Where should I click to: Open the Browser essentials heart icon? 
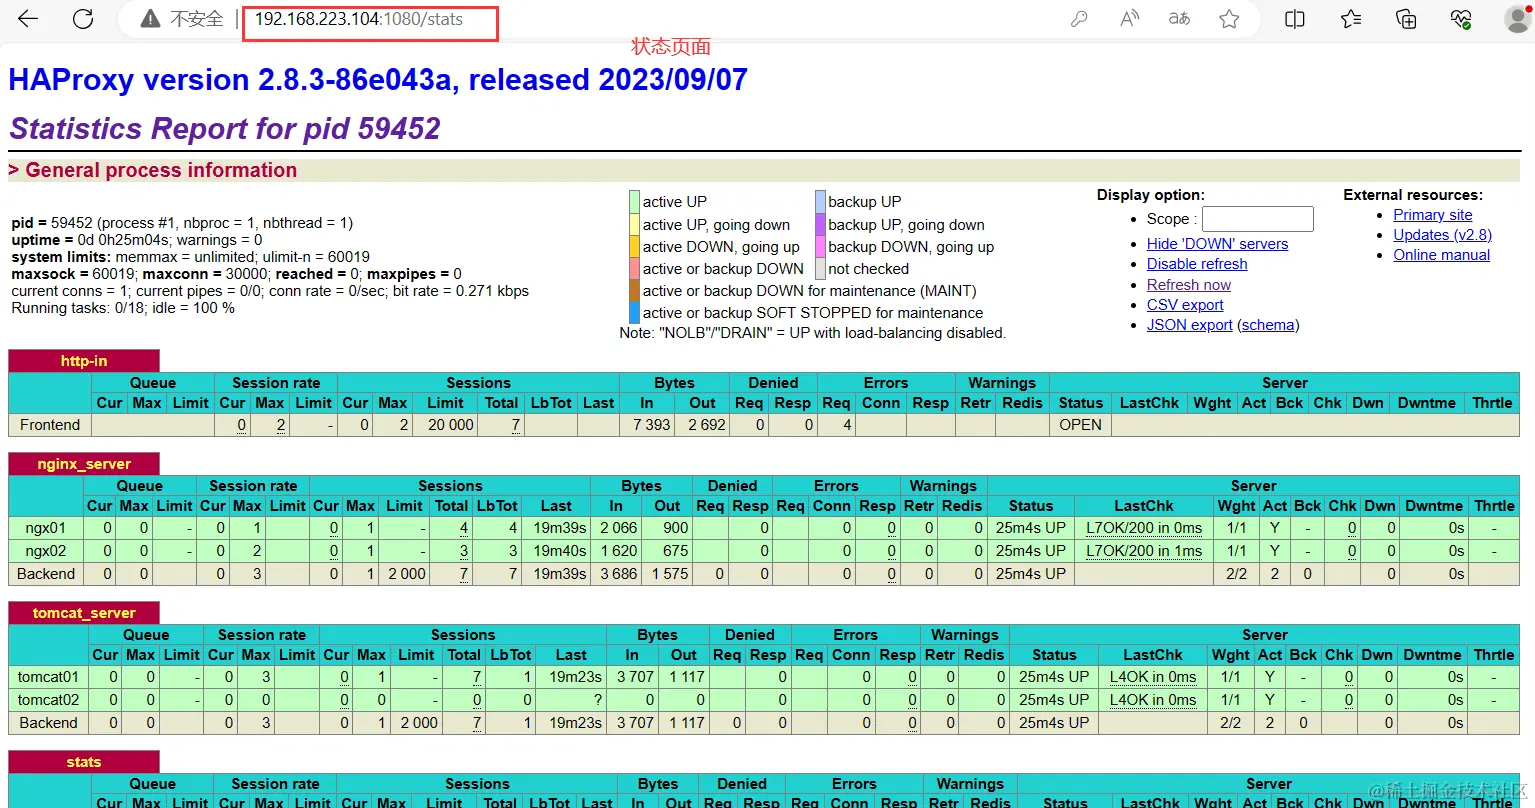(x=1461, y=19)
